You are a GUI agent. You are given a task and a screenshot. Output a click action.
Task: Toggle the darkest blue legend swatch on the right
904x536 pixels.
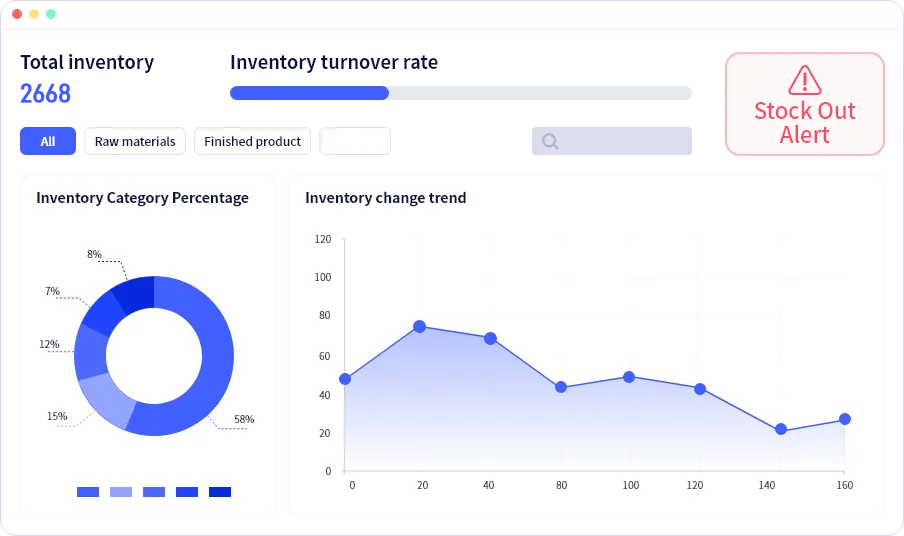pyautogui.click(x=220, y=492)
